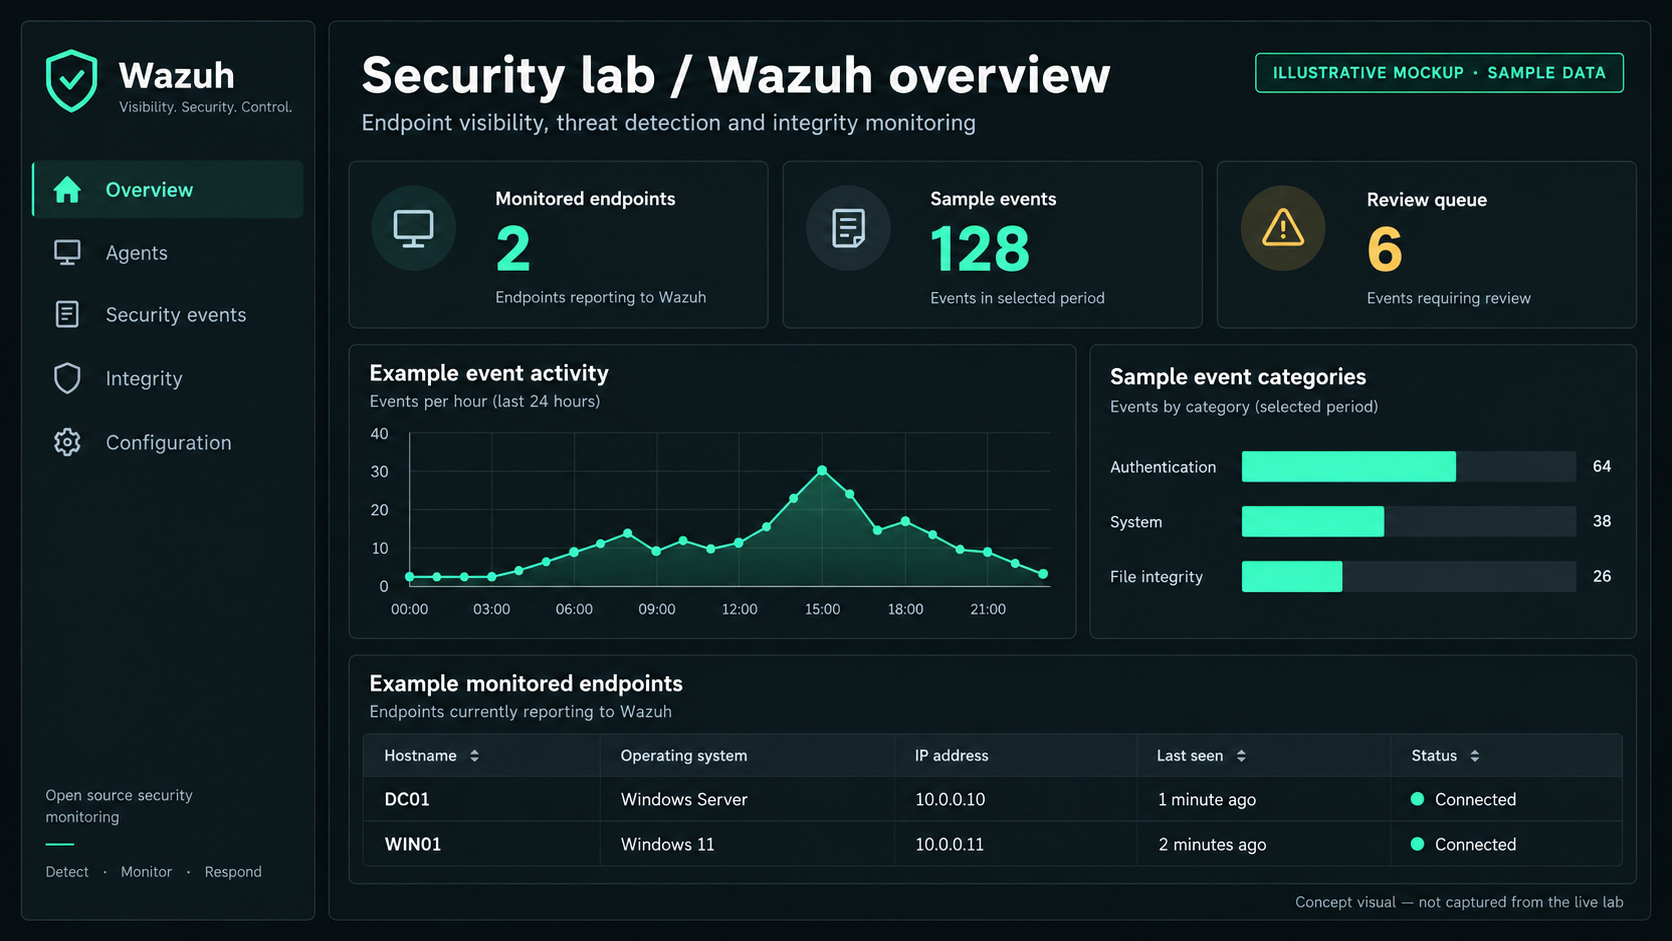Click the Overview home icon

click(67, 190)
